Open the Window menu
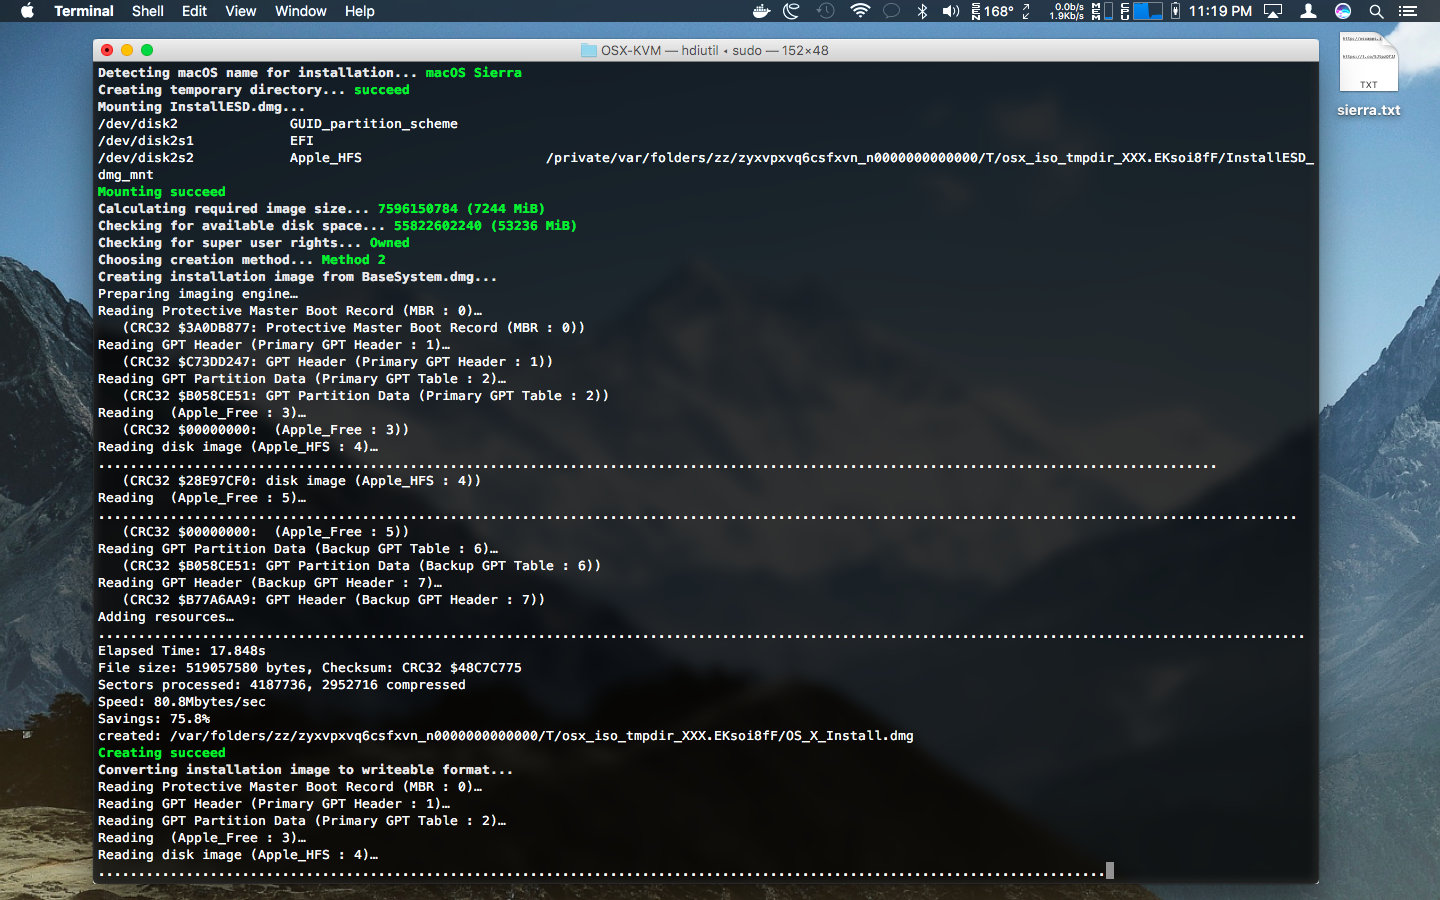The image size is (1440, 900). pyautogui.click(x=301, y=11)
